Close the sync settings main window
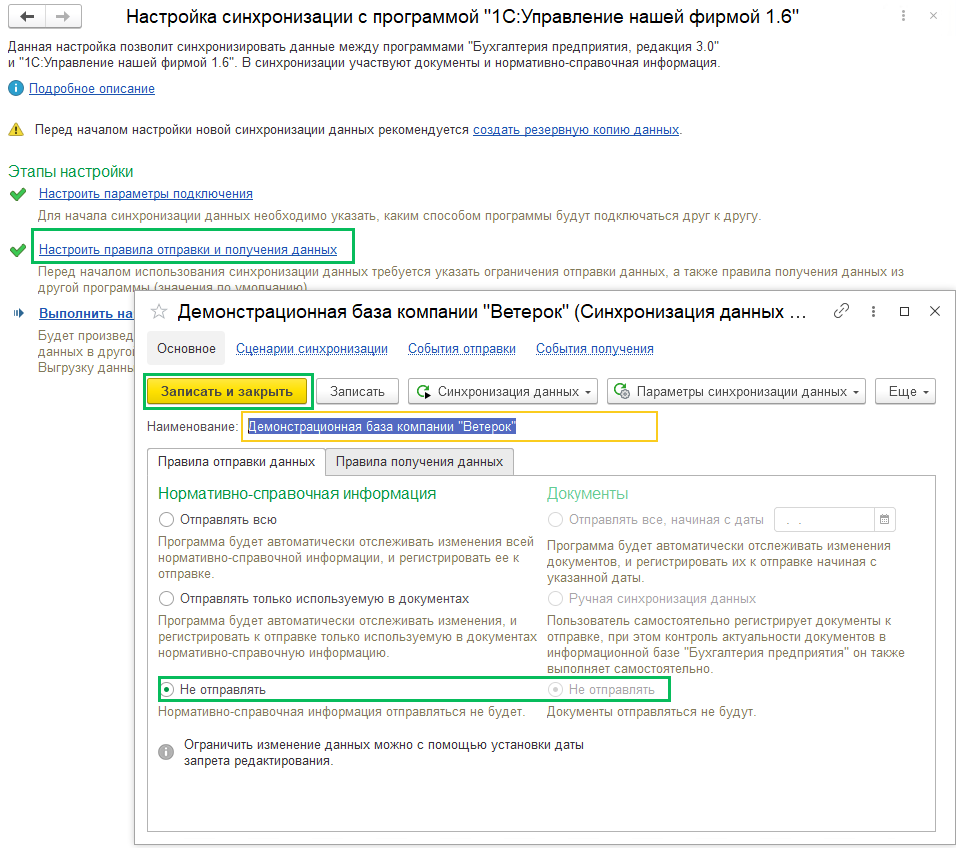 (933, 16)
